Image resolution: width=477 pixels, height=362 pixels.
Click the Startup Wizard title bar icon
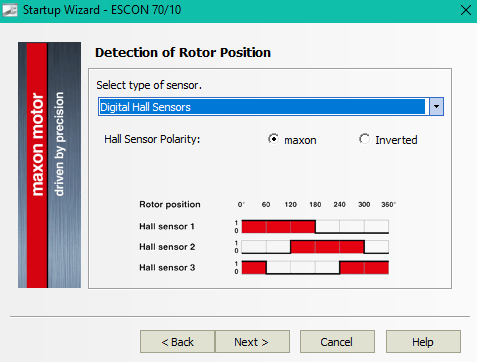click(9, 10)
